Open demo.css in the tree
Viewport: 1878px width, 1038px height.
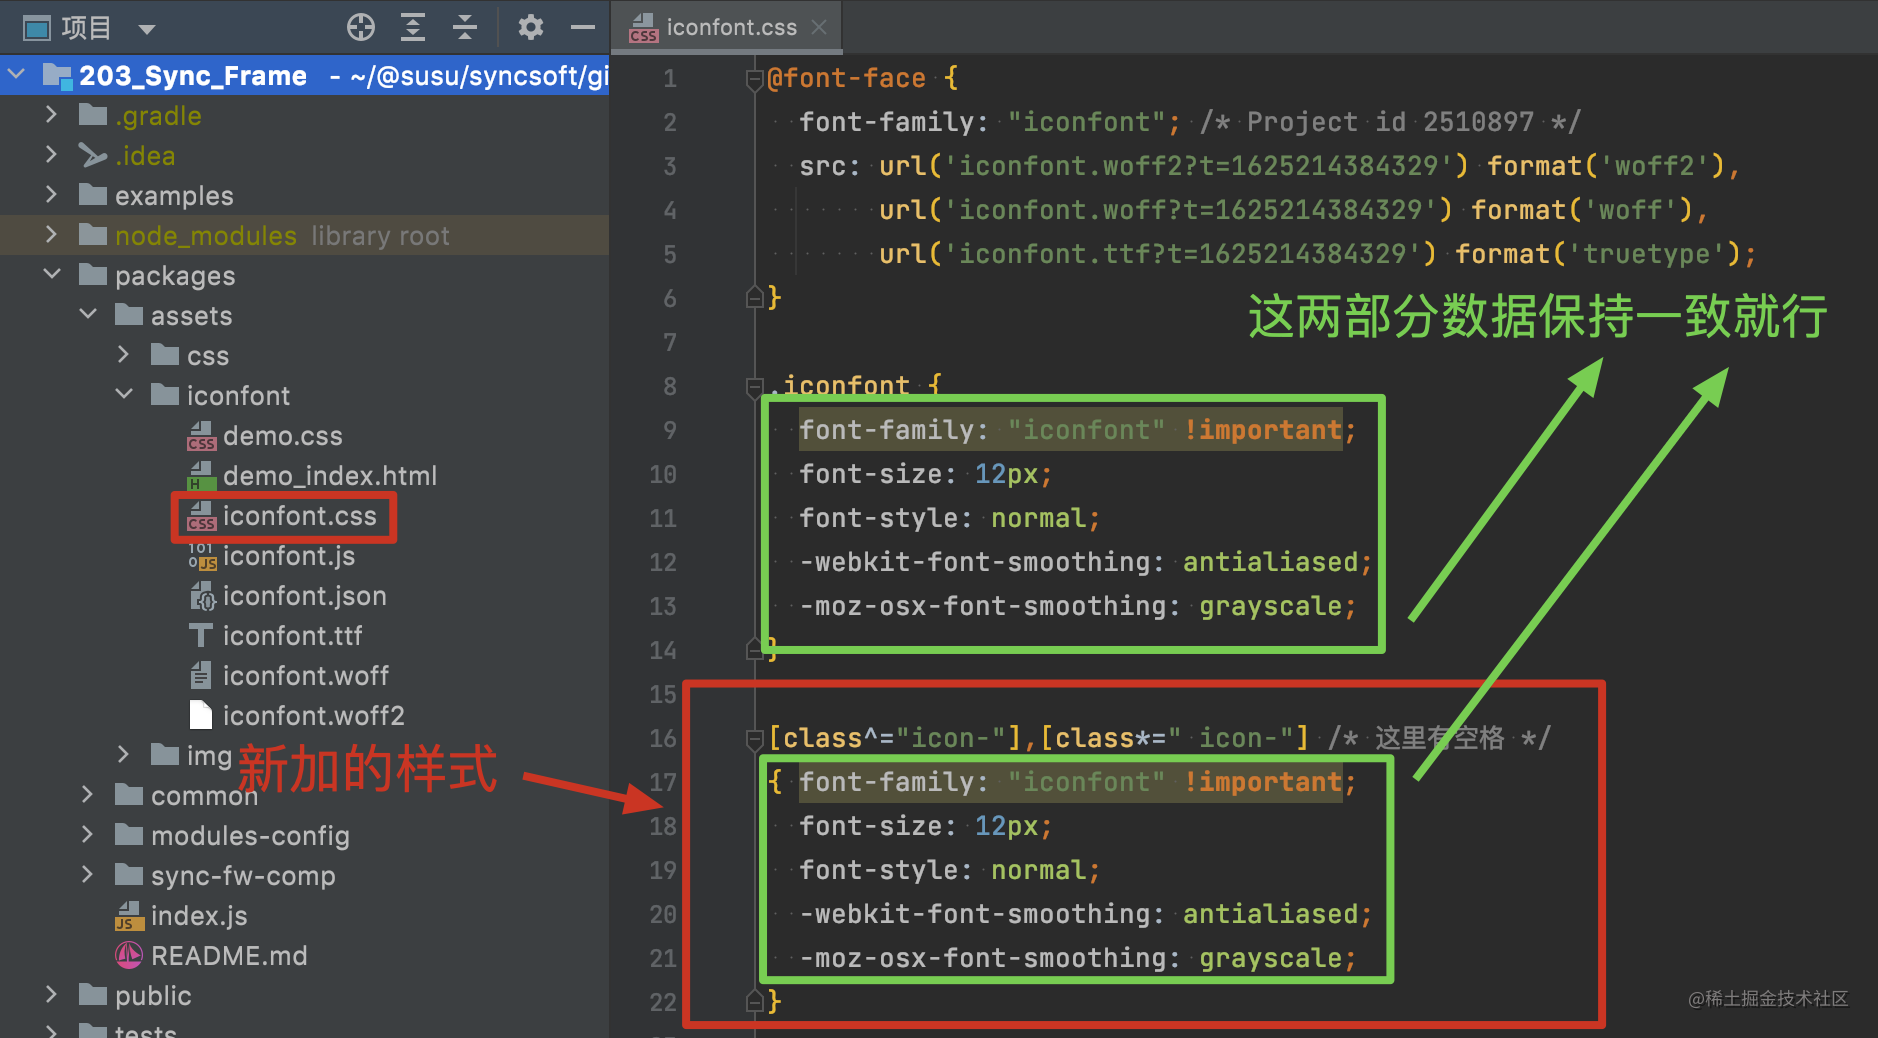(x=283, y=436)
